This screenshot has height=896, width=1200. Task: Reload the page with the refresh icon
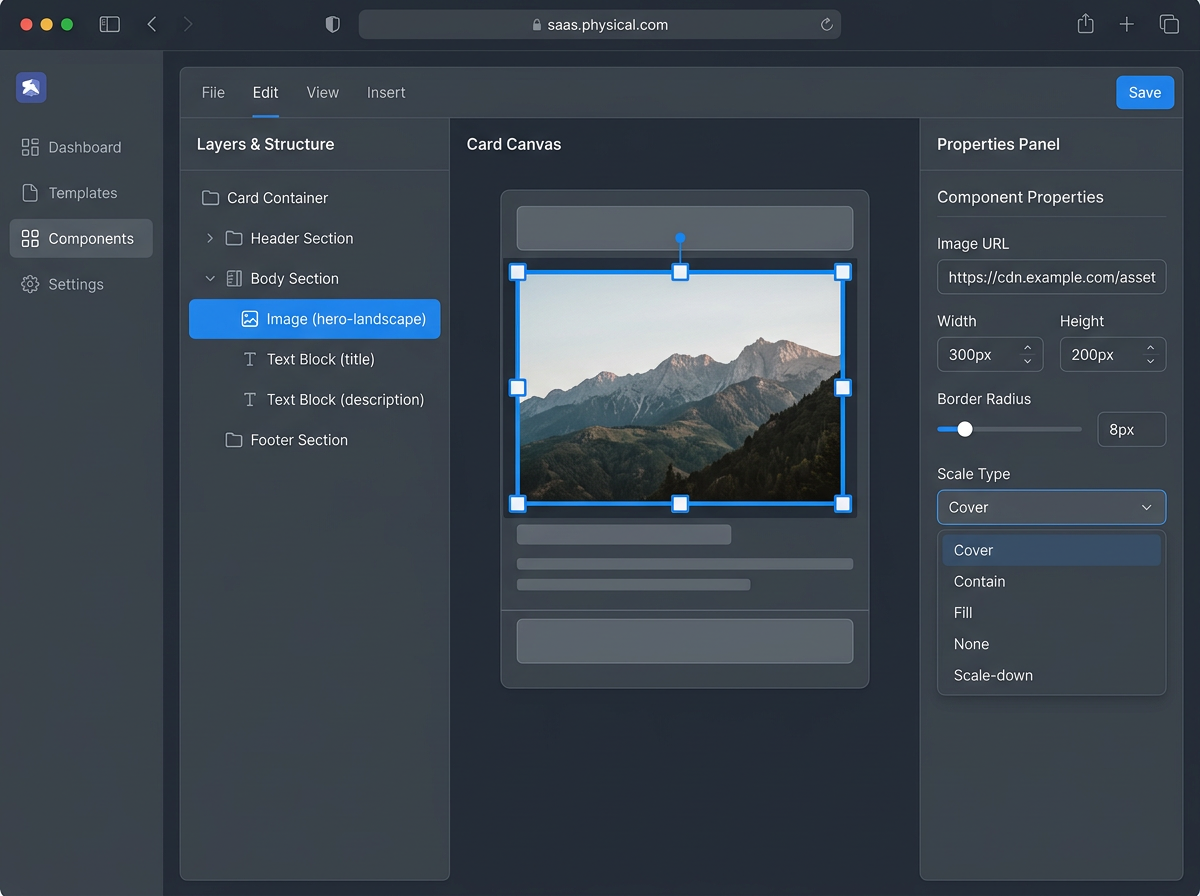pos(827,24)
